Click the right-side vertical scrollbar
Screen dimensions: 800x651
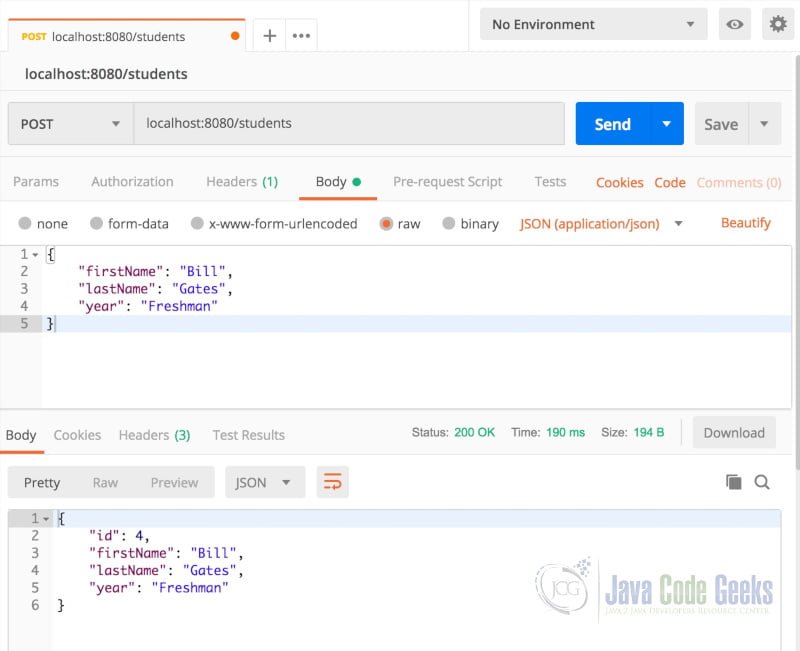tap(797, 260)
